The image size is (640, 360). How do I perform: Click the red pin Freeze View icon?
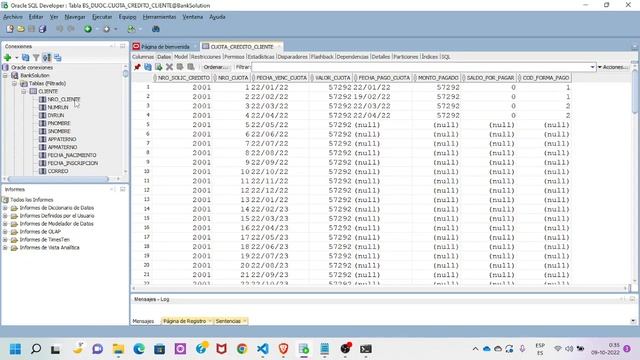pyautogui.click(x=137, y=67)
